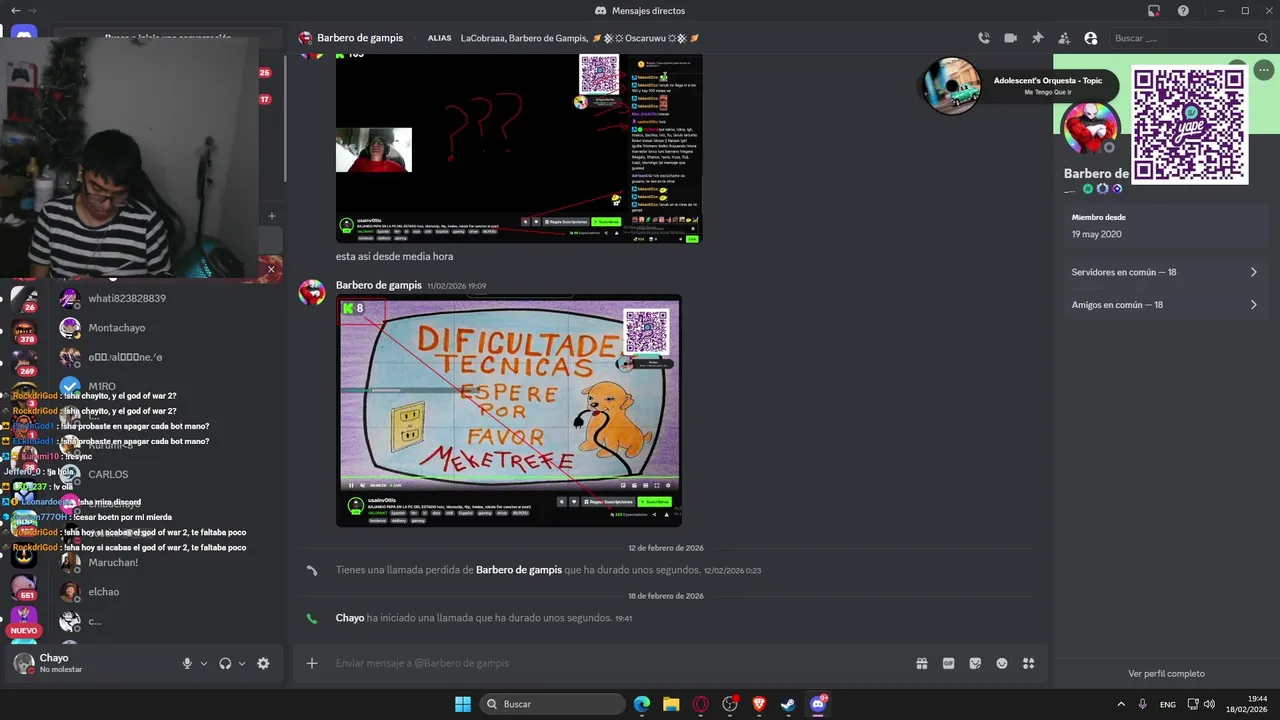Open pinned messages

click(x=1037, y=38)
